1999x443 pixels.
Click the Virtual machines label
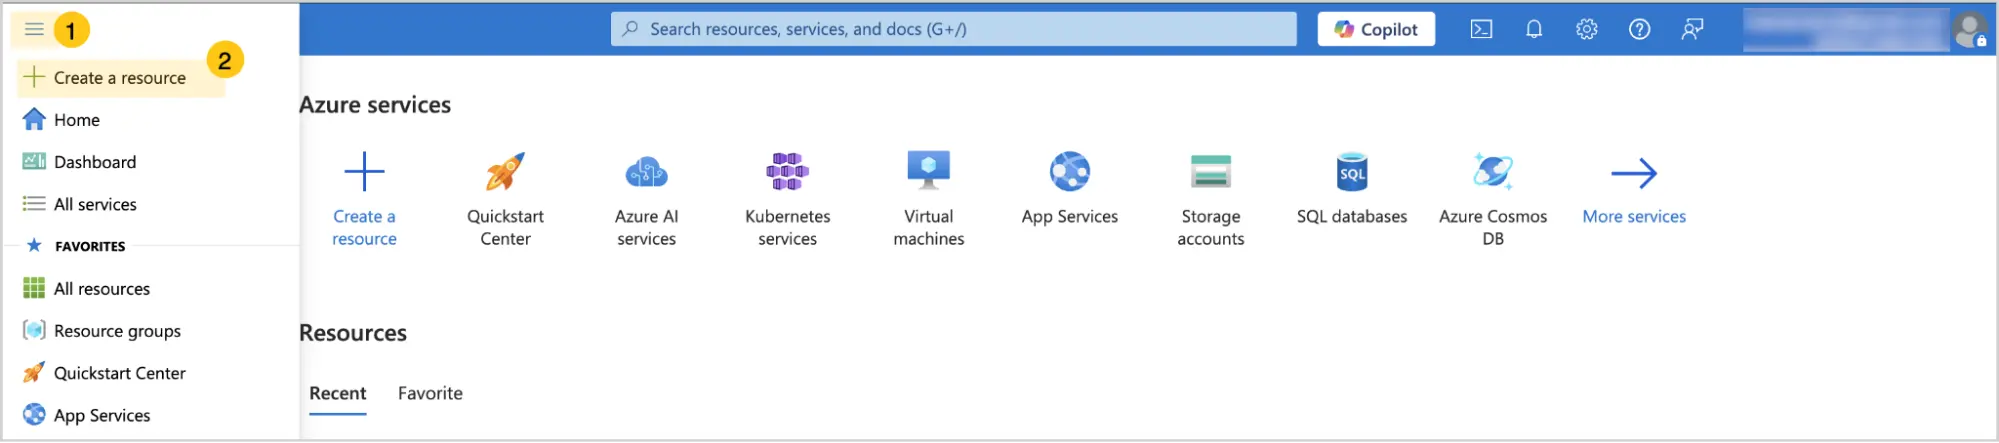tap(928, 227)
